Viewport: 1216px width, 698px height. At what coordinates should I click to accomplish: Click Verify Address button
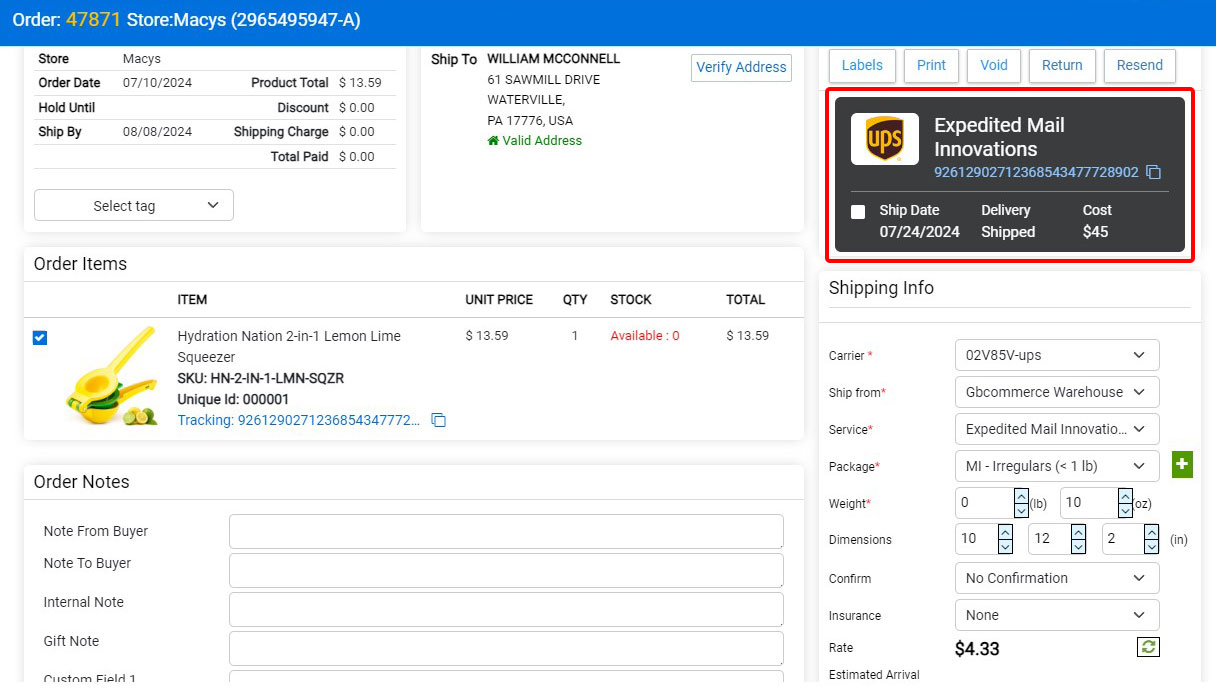[741, 67]
